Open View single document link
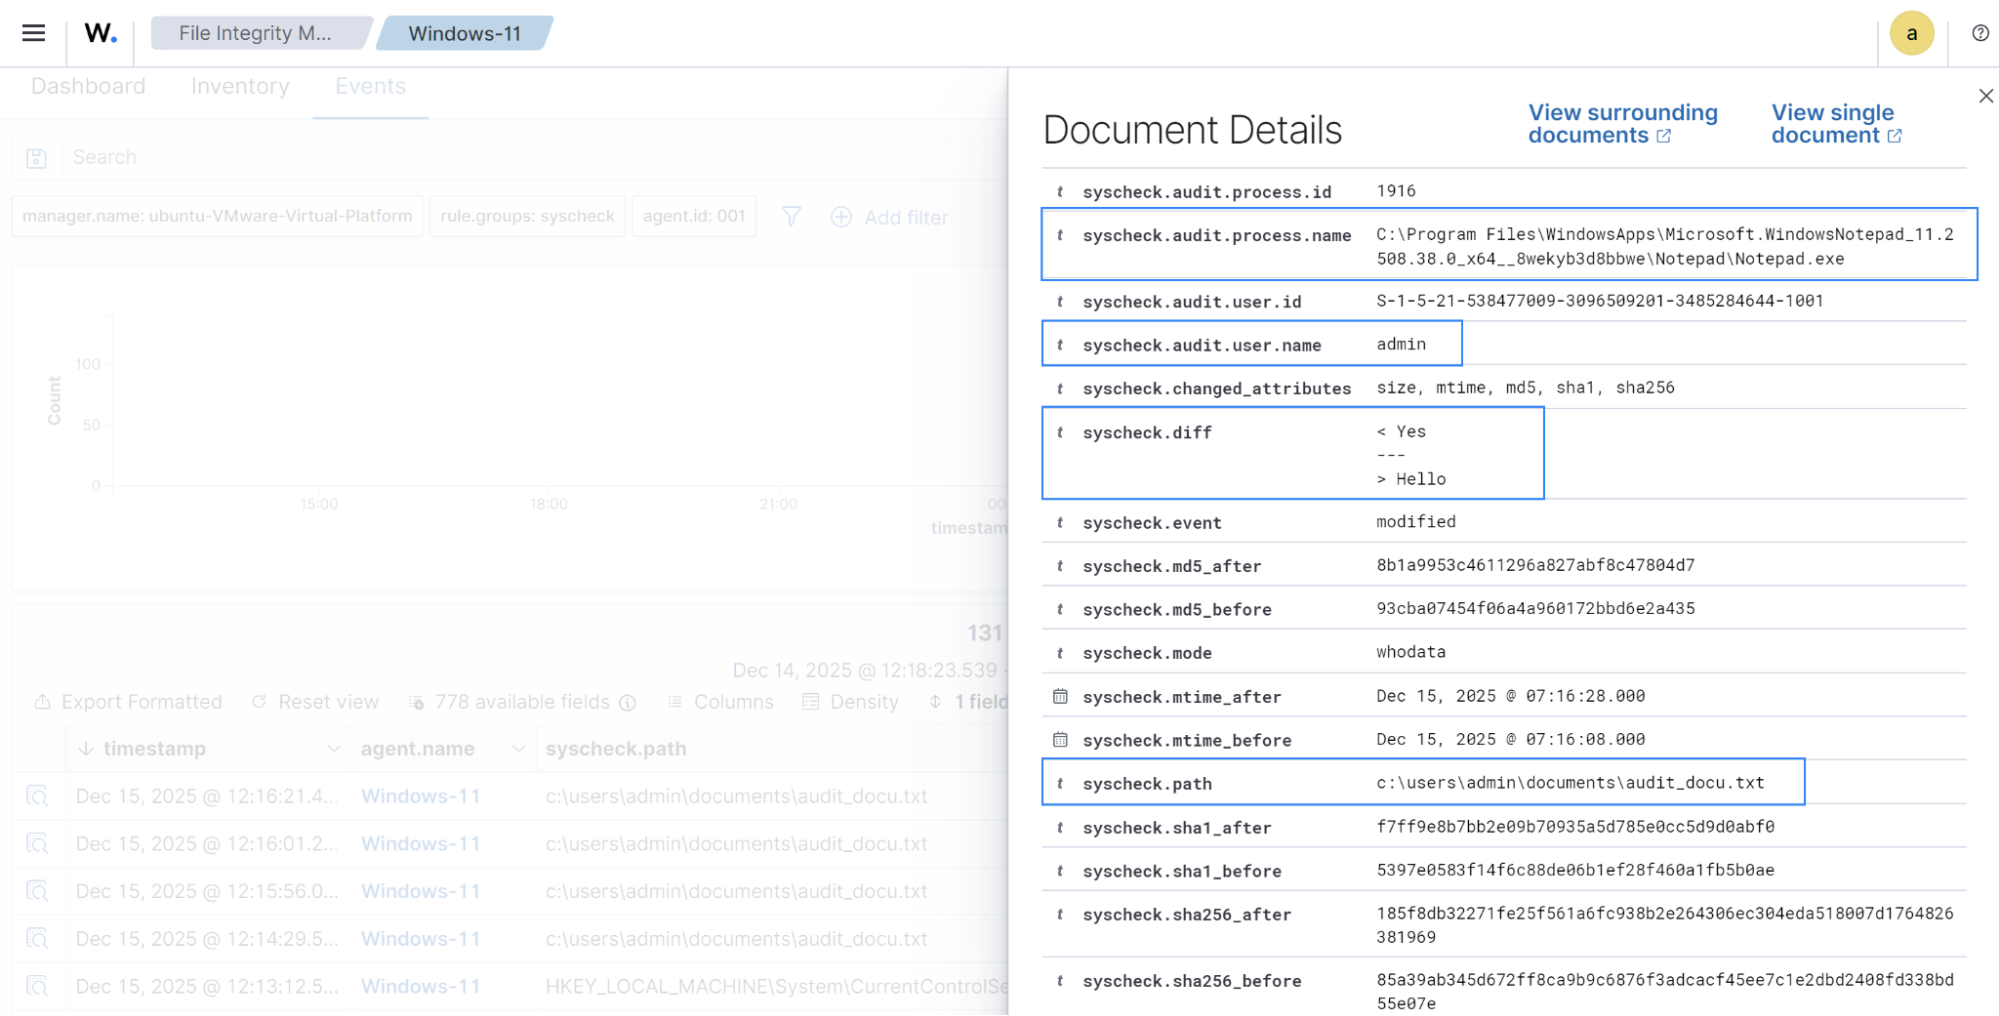Viewport: 1999px width, 1016px height. 1834,124
